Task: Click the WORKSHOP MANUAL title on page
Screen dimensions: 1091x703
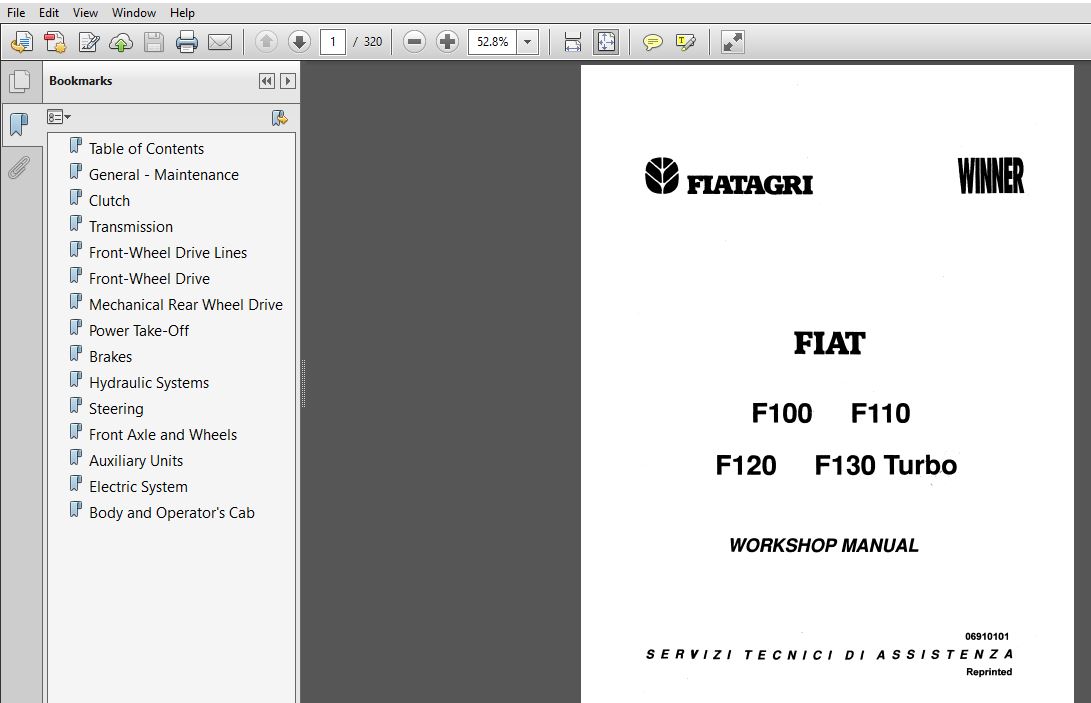Action: pyautogui.click(x=824, y=546)
